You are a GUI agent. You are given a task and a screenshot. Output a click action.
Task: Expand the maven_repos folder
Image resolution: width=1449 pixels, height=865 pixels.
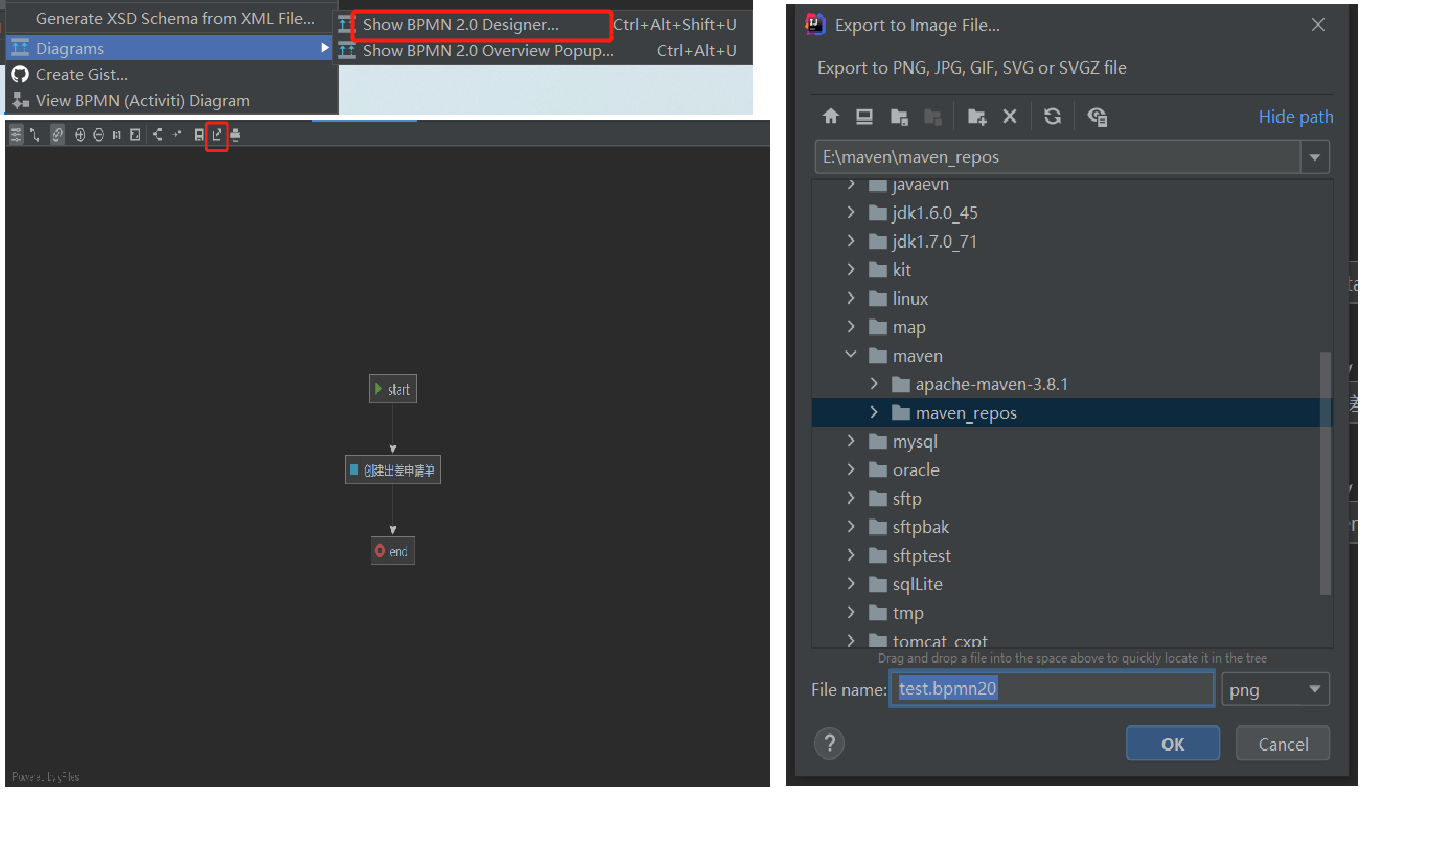(x=874, y=412)
